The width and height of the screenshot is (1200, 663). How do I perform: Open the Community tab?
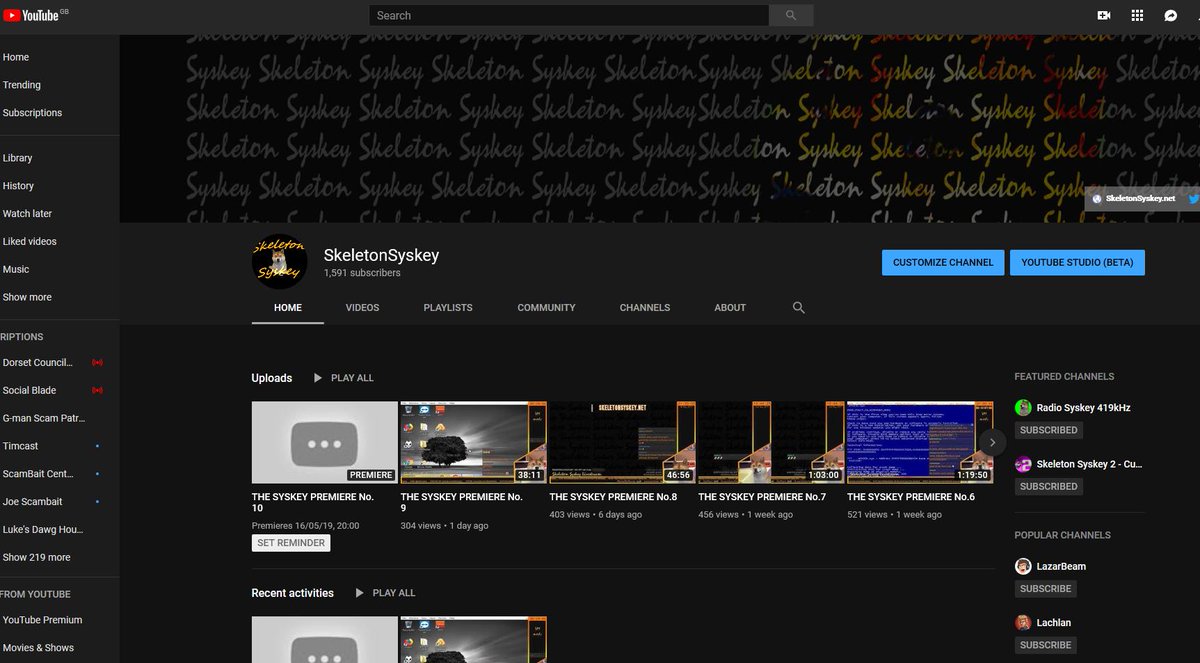pos(546,308)
